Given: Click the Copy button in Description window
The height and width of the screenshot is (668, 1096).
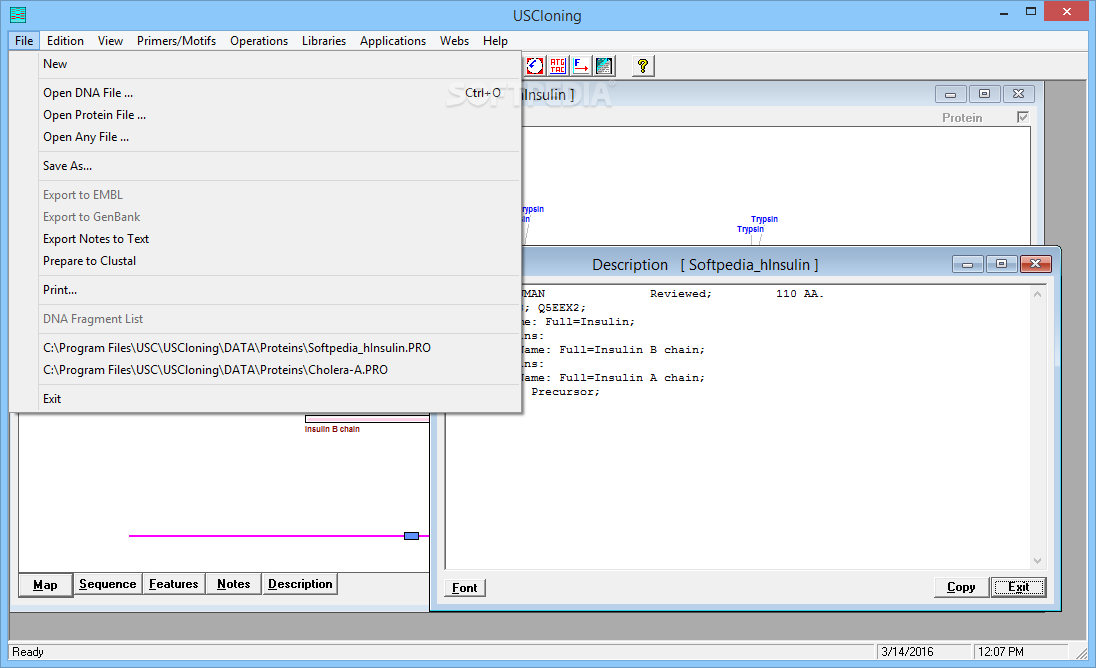Looking at the screenshot, I should pos(961,587).
